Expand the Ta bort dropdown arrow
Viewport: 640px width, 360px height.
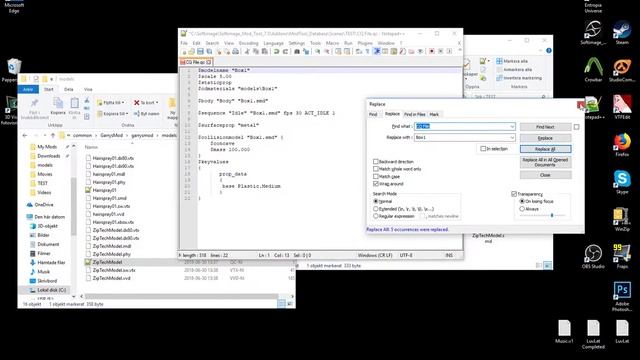157,102
